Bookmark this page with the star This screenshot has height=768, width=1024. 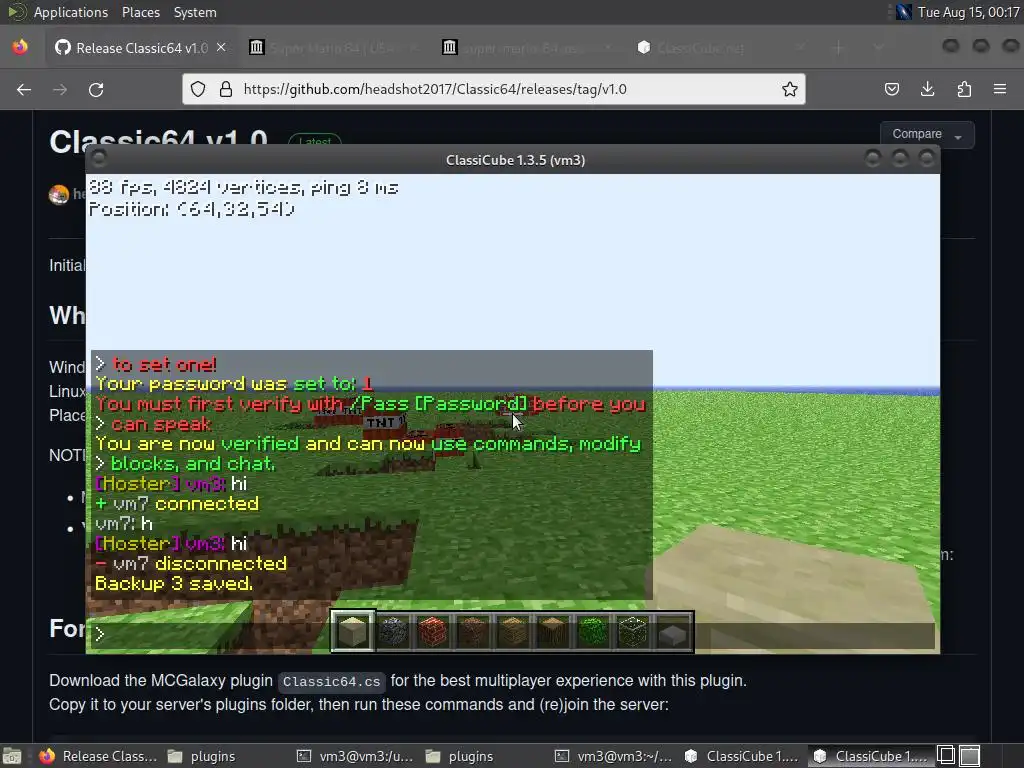pos(790,89)
